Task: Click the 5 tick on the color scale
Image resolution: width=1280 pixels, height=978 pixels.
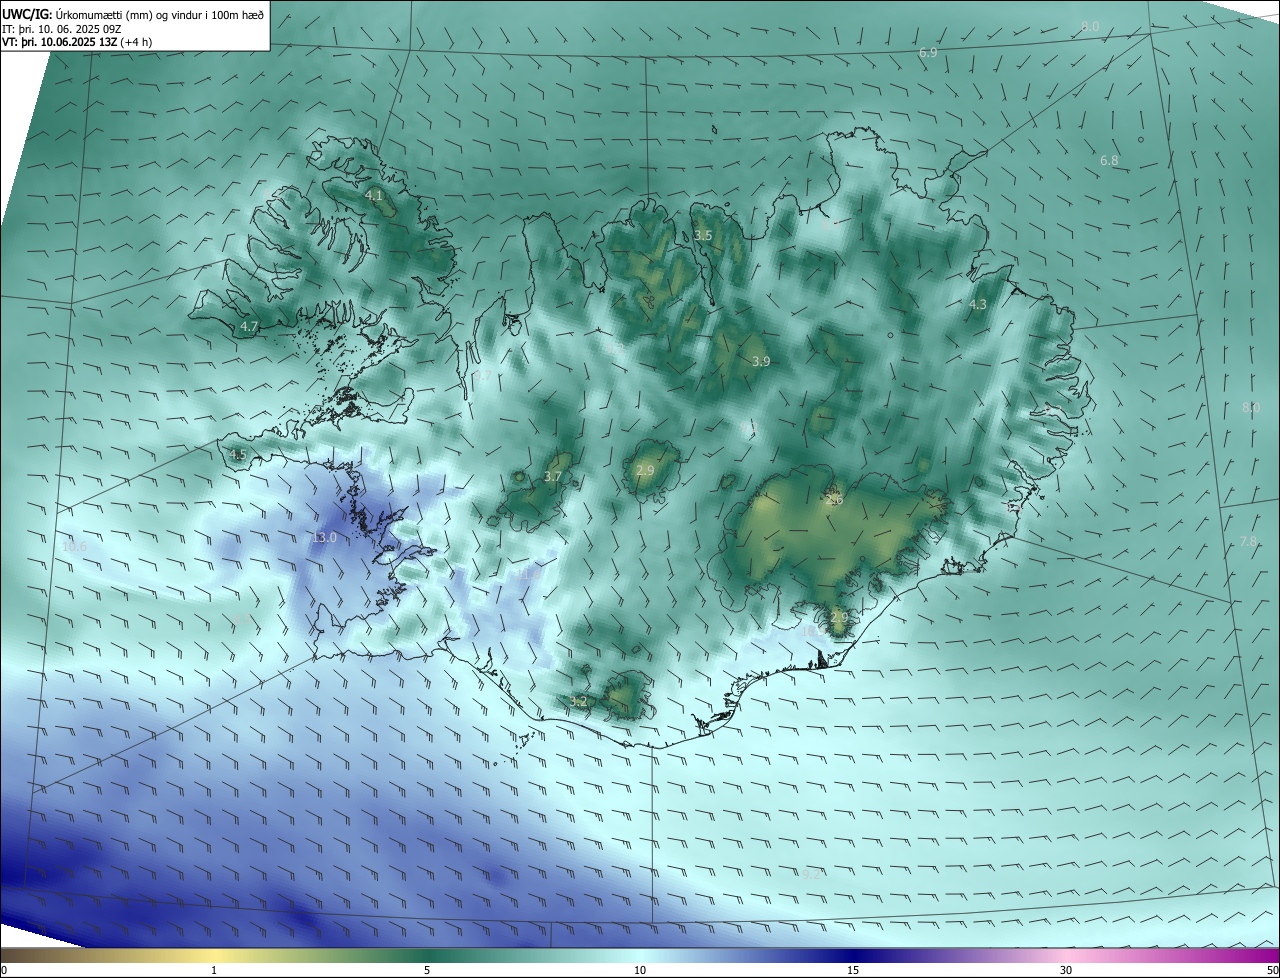Action: 427,971
